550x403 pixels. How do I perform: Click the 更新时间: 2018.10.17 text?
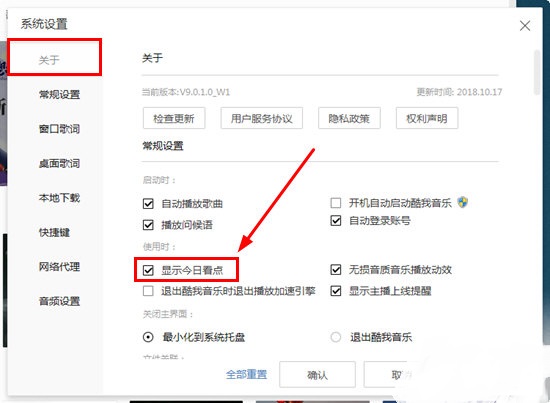pos(459,92)
